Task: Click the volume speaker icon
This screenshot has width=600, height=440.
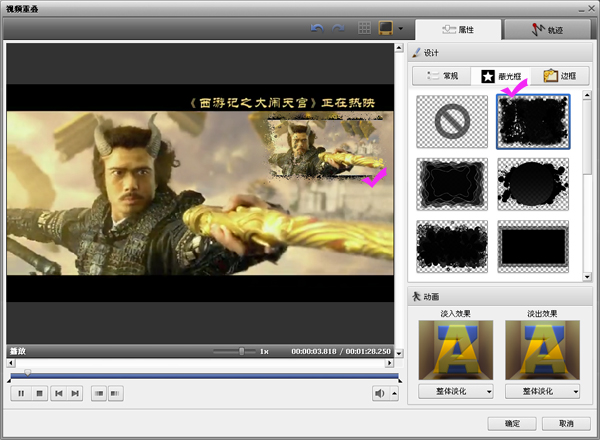Action: pyautogui.click(x=380, y=393)
